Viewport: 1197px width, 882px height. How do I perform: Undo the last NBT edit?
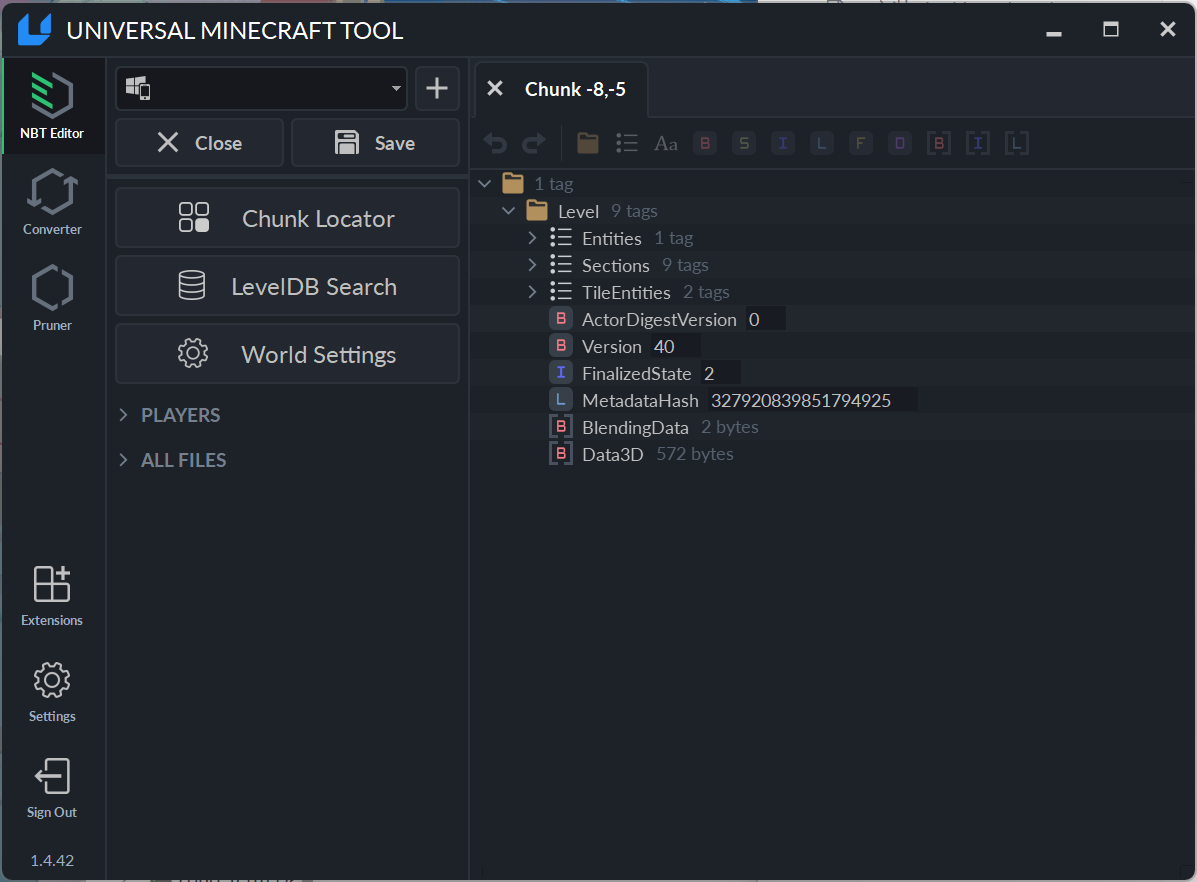tap(495, 143)
